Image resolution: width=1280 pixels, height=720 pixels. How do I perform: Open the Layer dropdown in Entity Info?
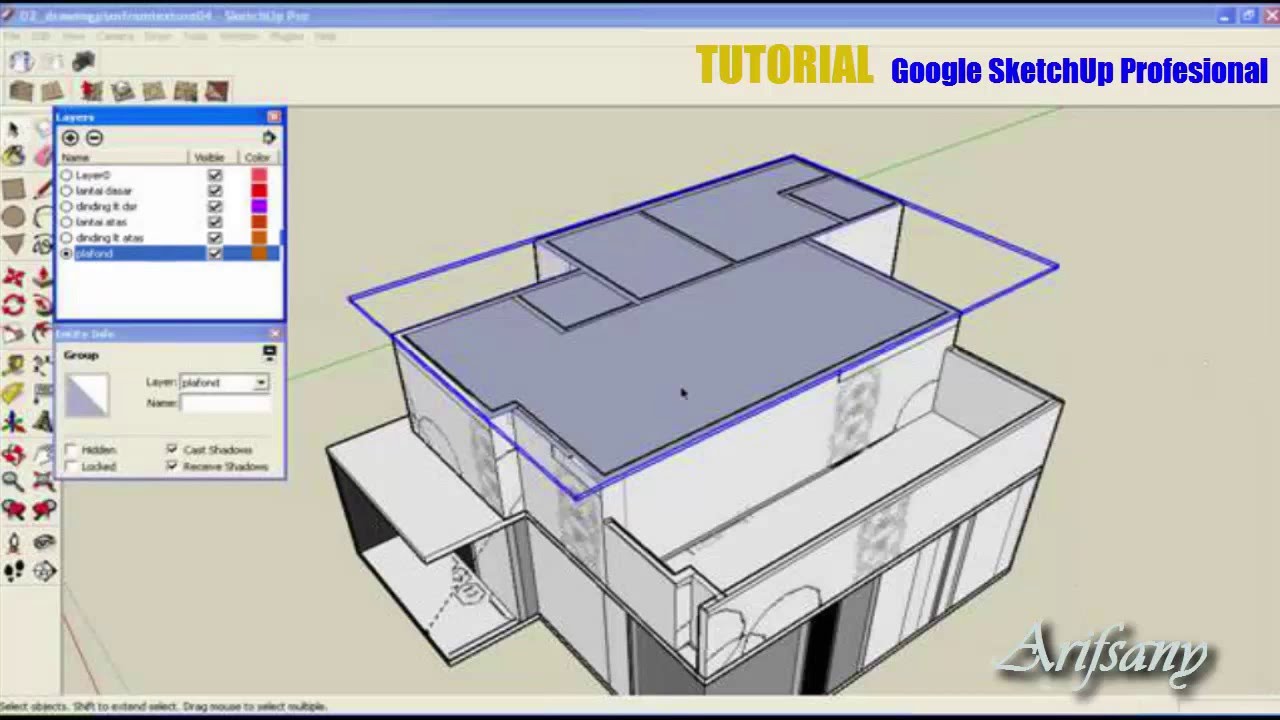pyautogui.click(x=261, y=383)
